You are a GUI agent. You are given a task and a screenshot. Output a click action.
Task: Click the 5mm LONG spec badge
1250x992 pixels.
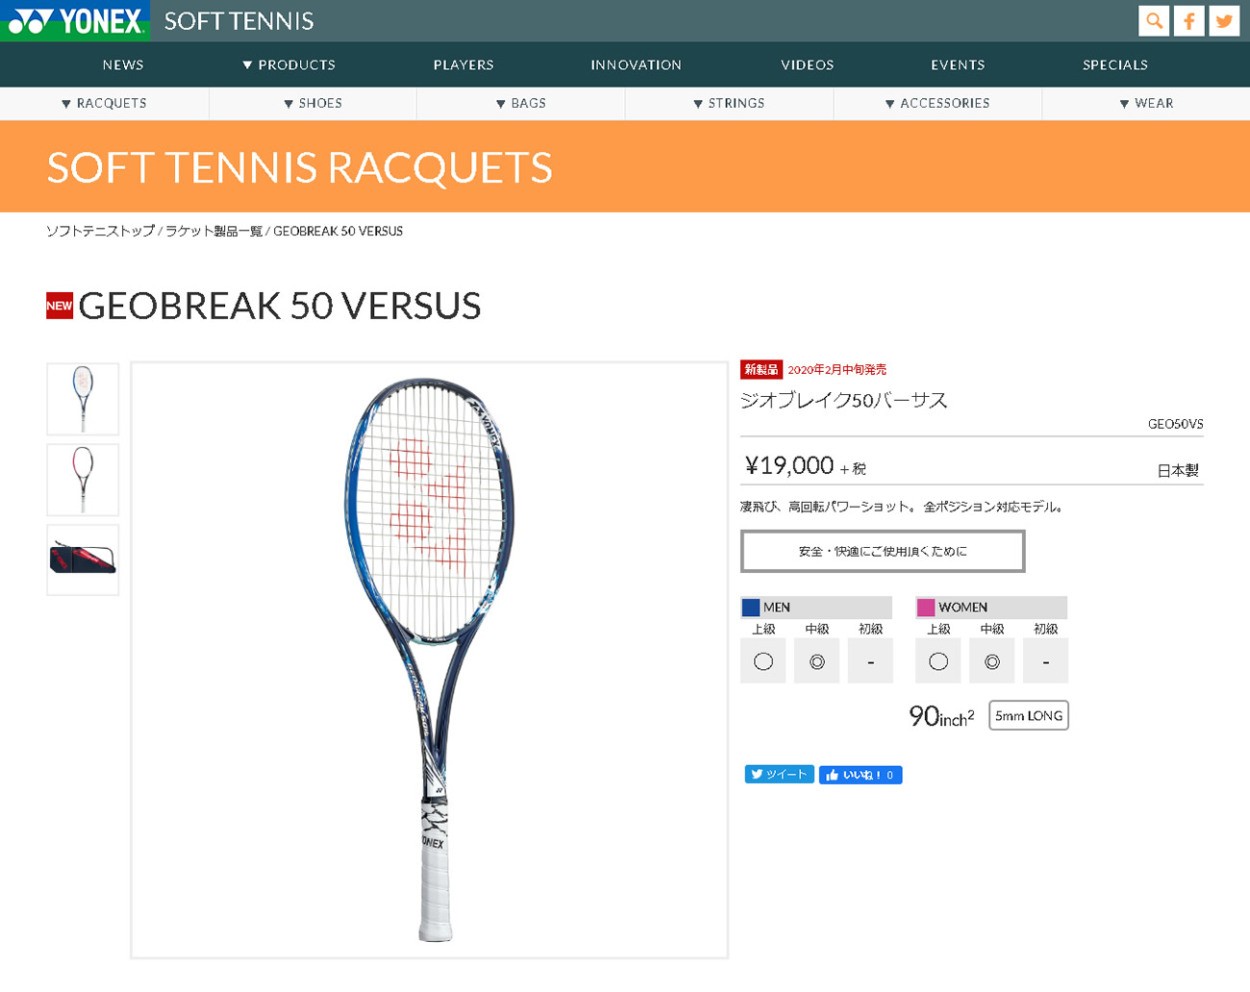[1028, 716]
